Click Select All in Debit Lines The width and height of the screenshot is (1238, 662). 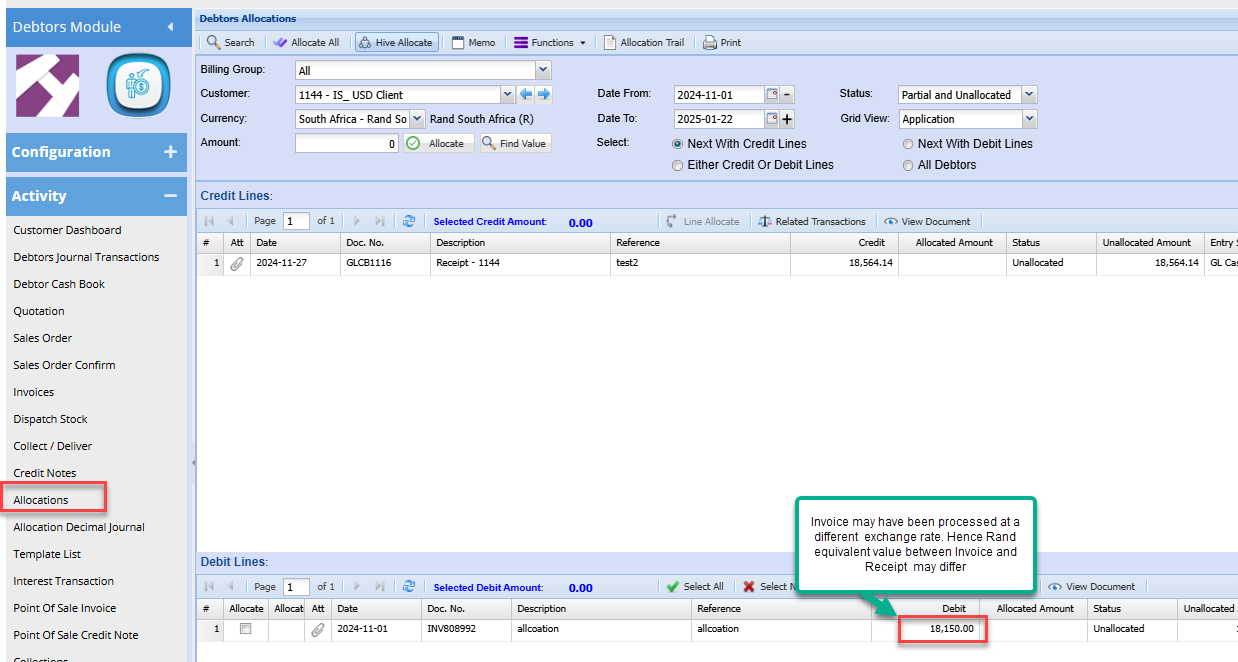[695, 587]
